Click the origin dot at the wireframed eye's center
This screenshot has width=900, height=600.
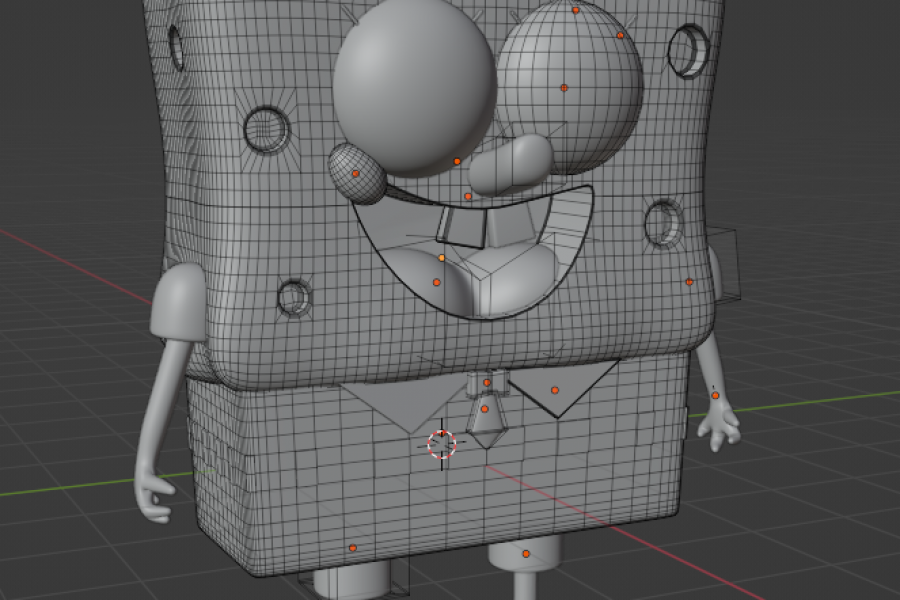click(x=564, y=88)
